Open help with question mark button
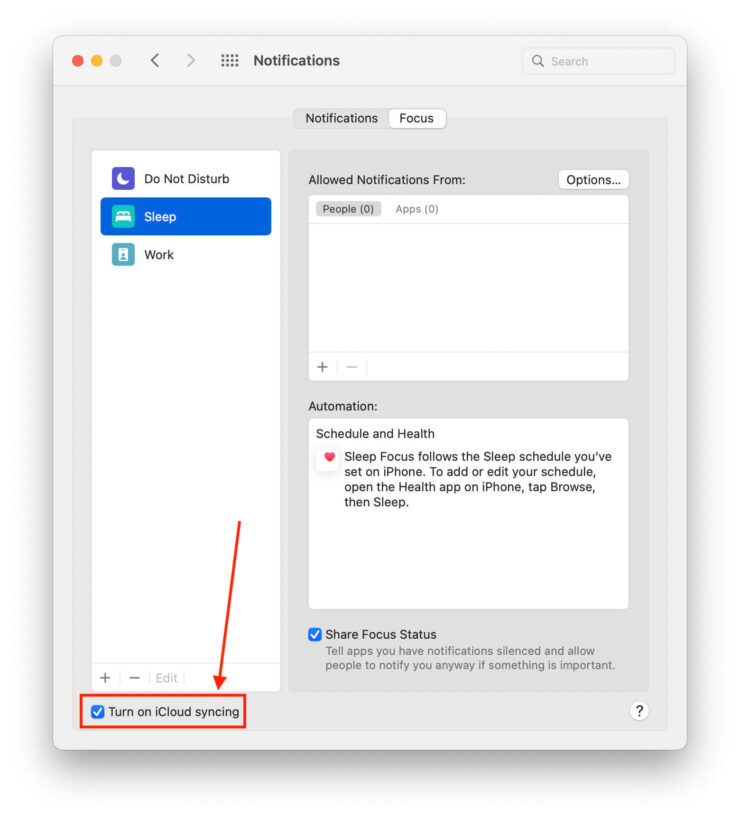Screen dimensions: 740x820 pyautogui.click(x=640, y=711)
